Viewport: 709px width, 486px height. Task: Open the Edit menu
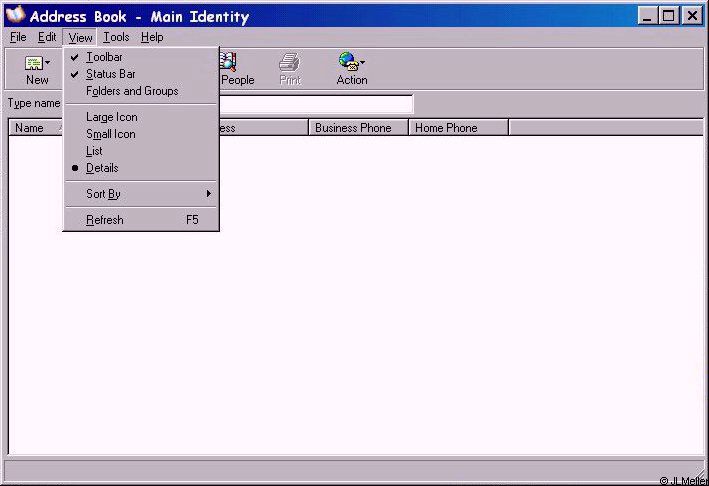(x=47, y=38)
